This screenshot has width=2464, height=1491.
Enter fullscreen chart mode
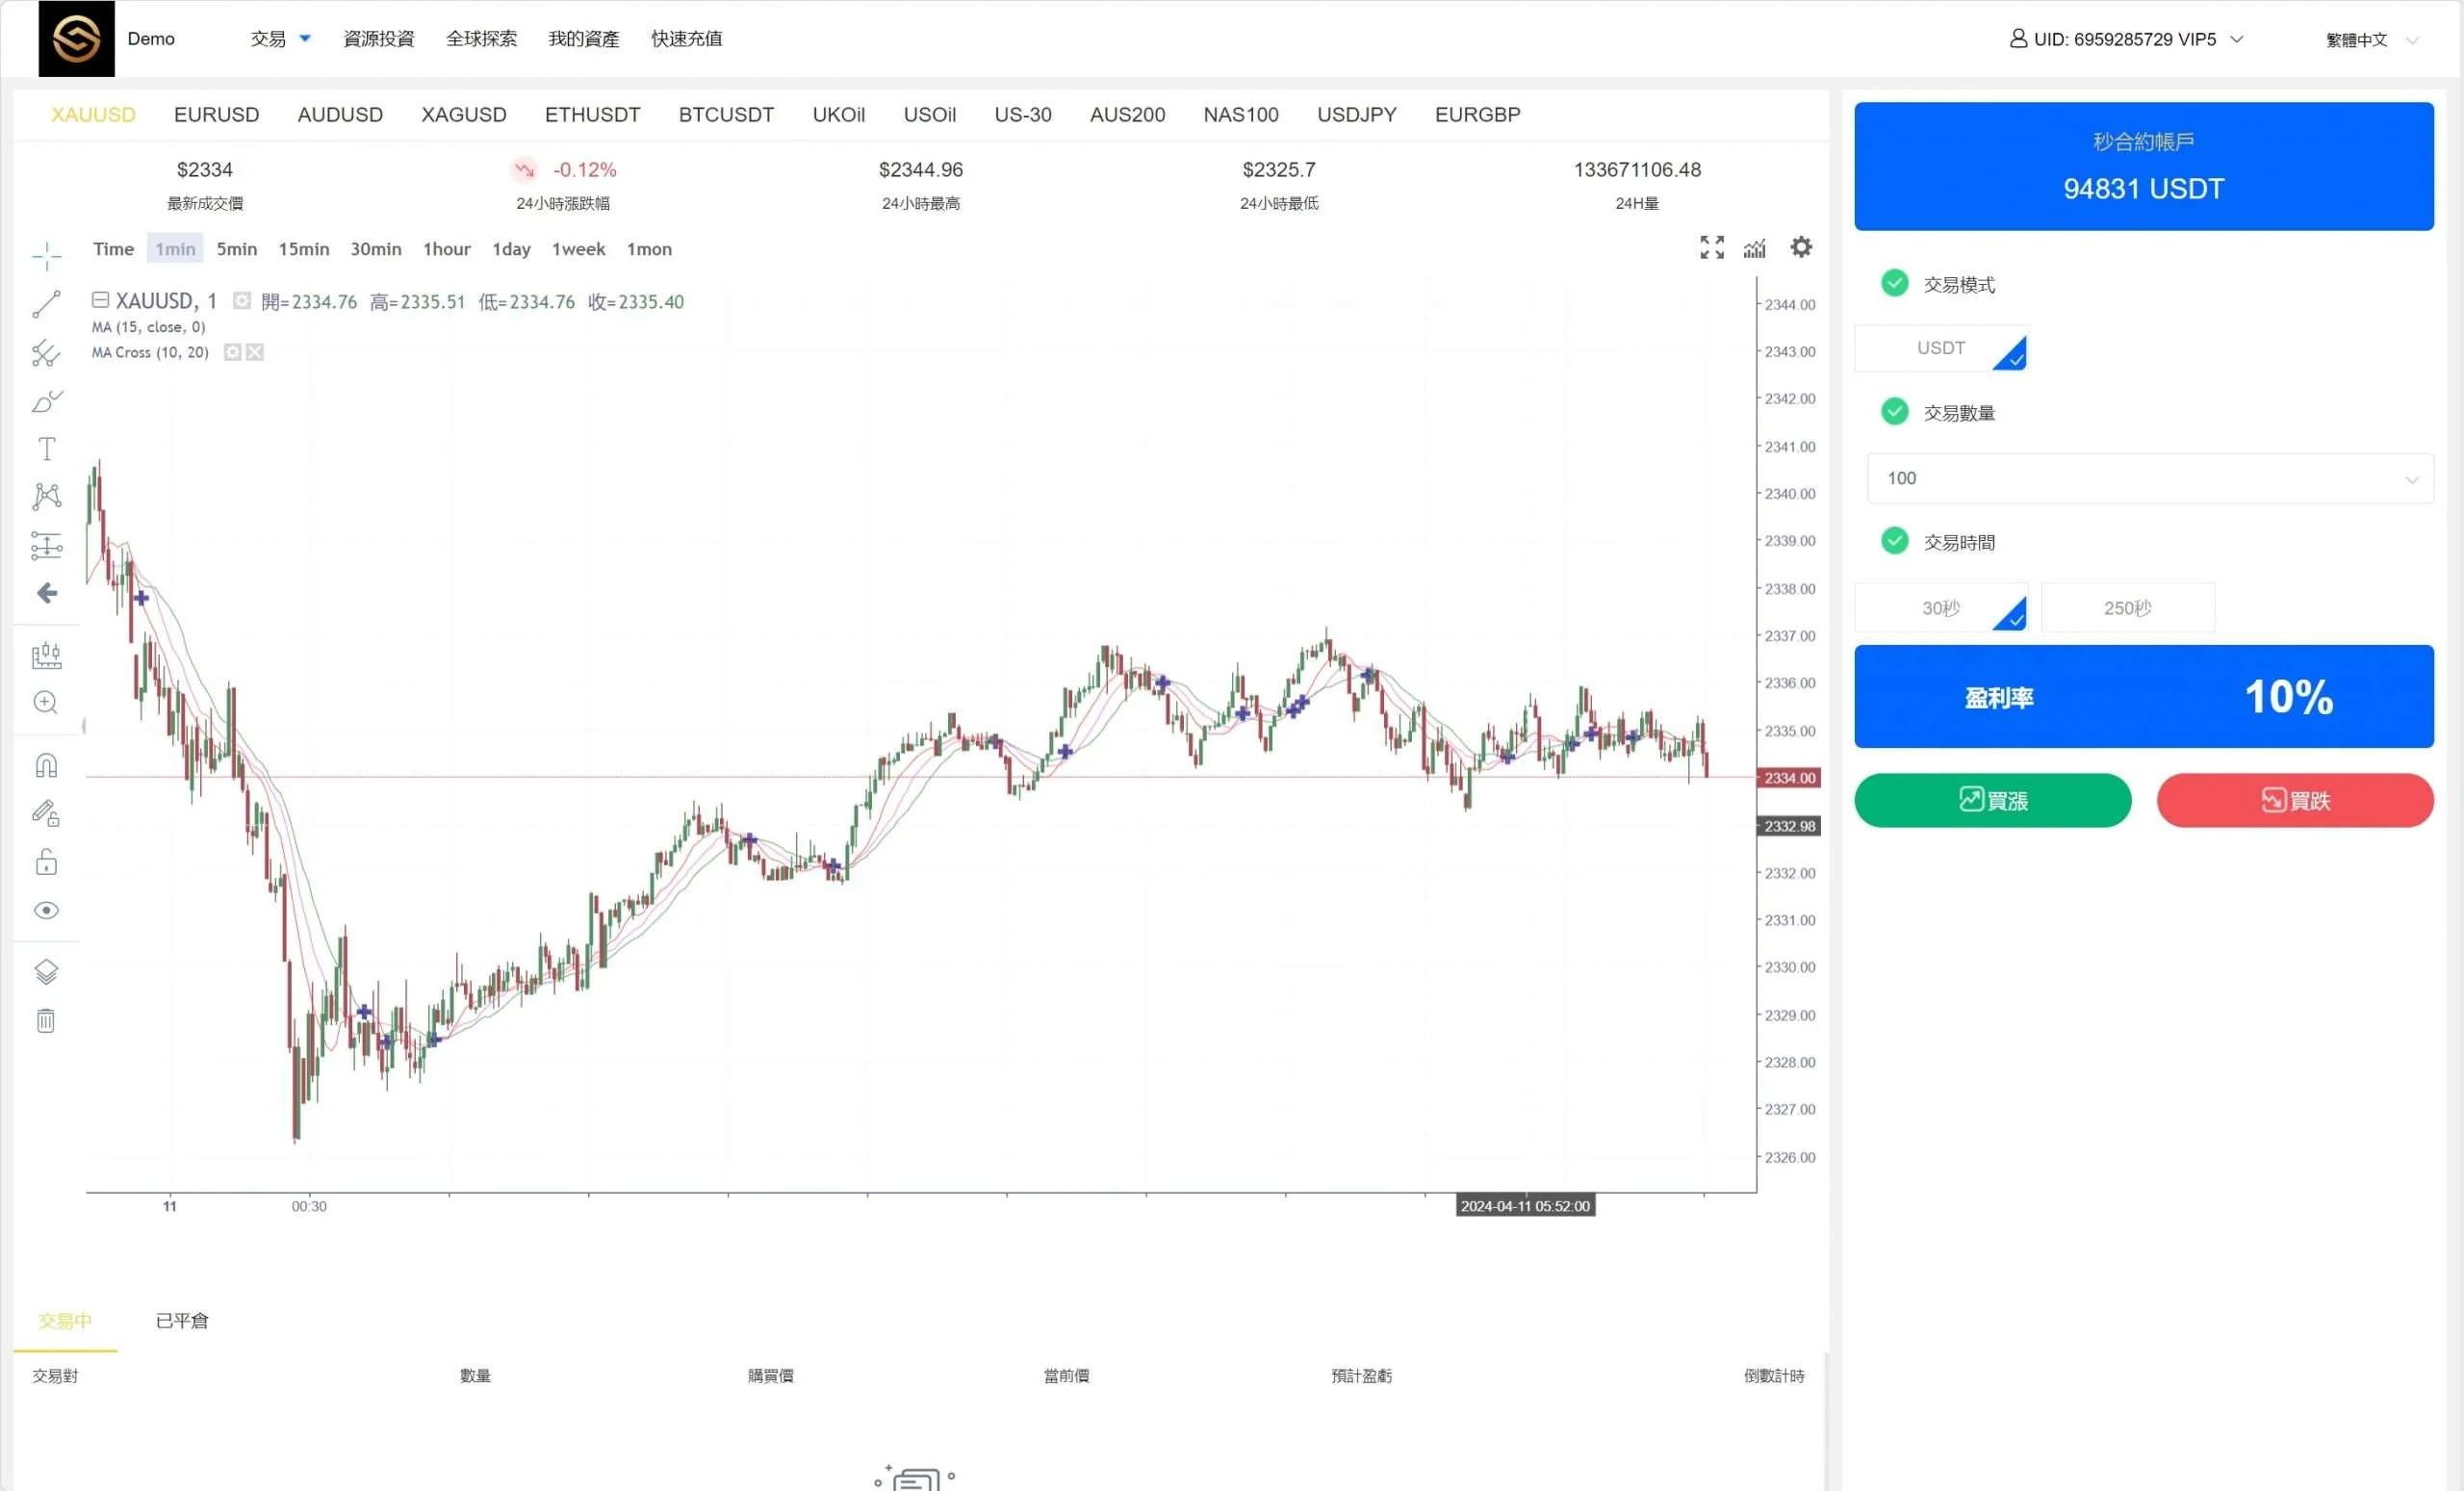[x=1711, y=247]
